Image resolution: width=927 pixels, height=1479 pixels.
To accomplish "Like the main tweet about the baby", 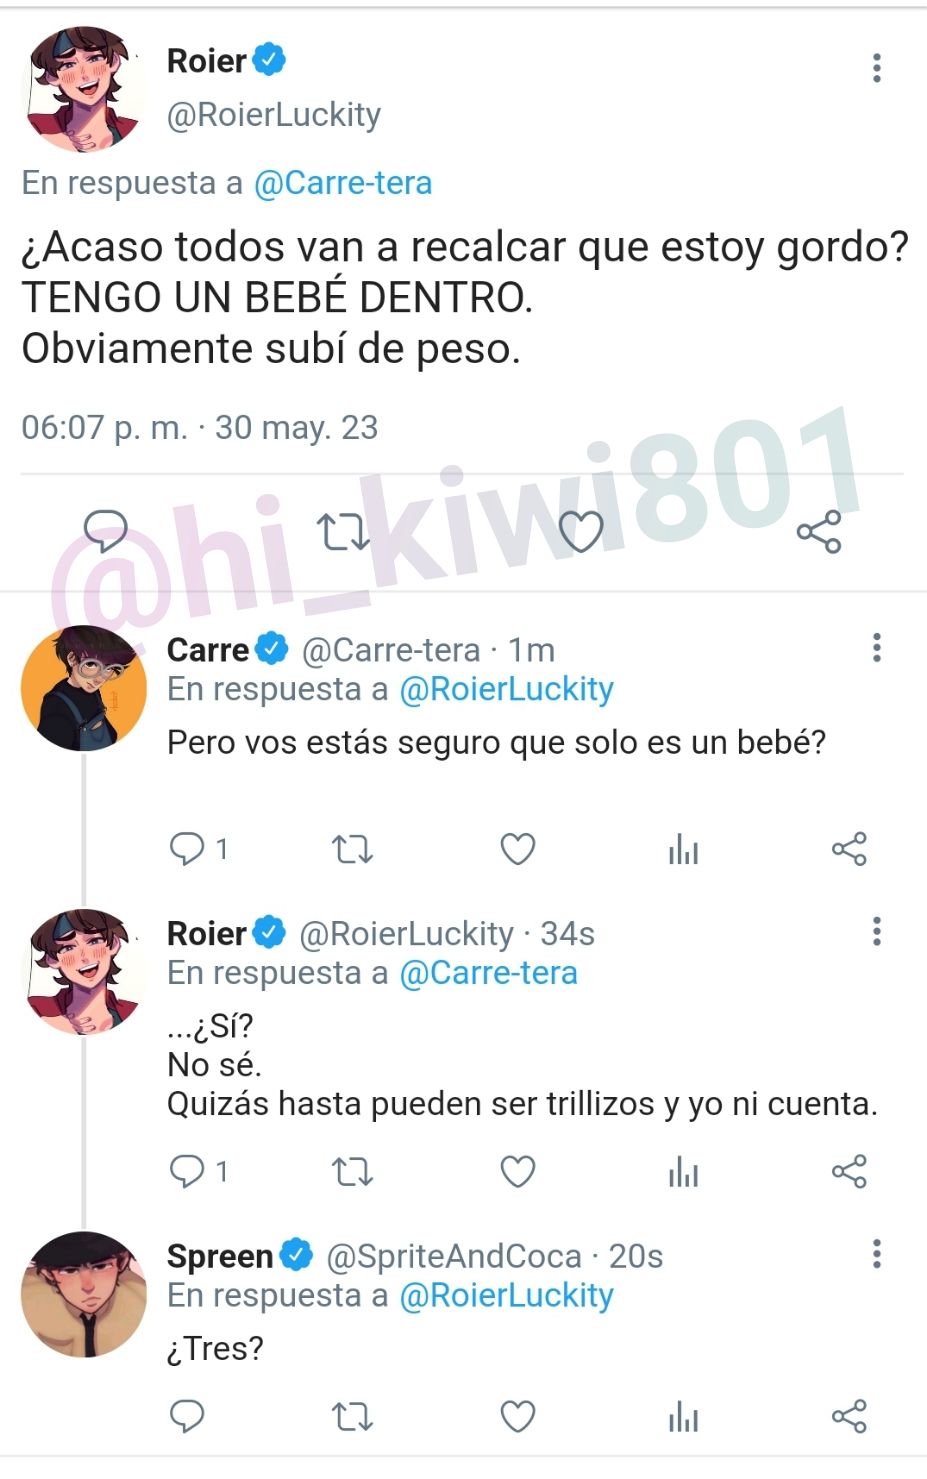I will click(581, 532).
